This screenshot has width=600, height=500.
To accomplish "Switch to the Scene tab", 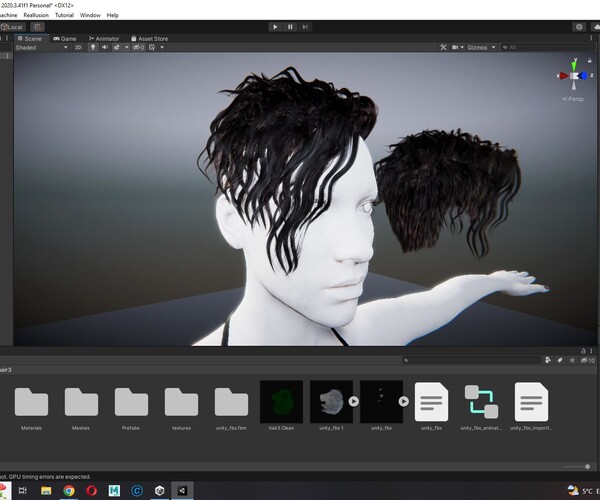I will click(x=30, y=39).
